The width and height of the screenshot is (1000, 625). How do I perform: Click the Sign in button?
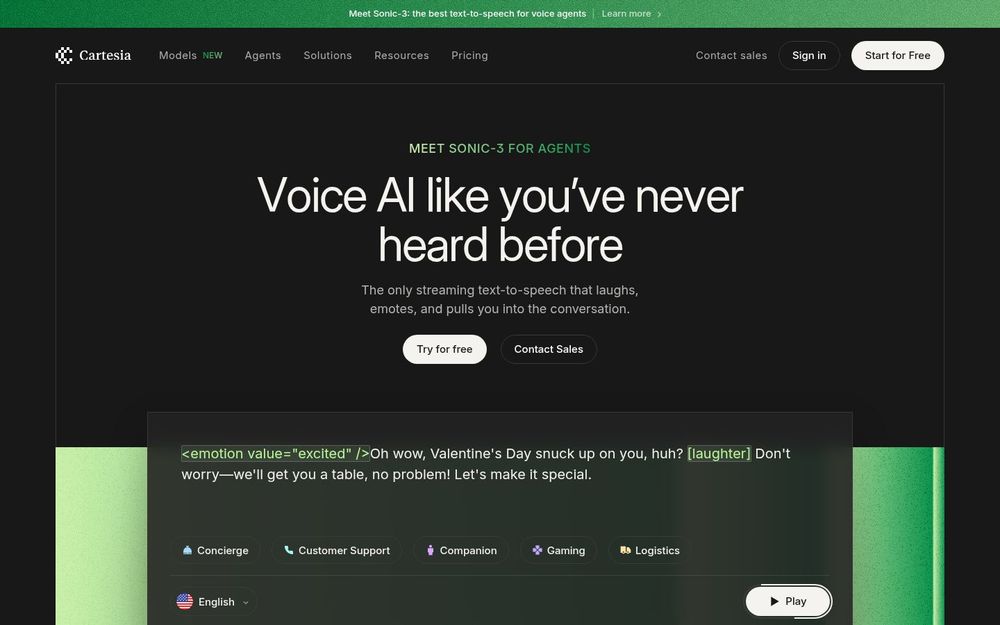pos(809,55)
